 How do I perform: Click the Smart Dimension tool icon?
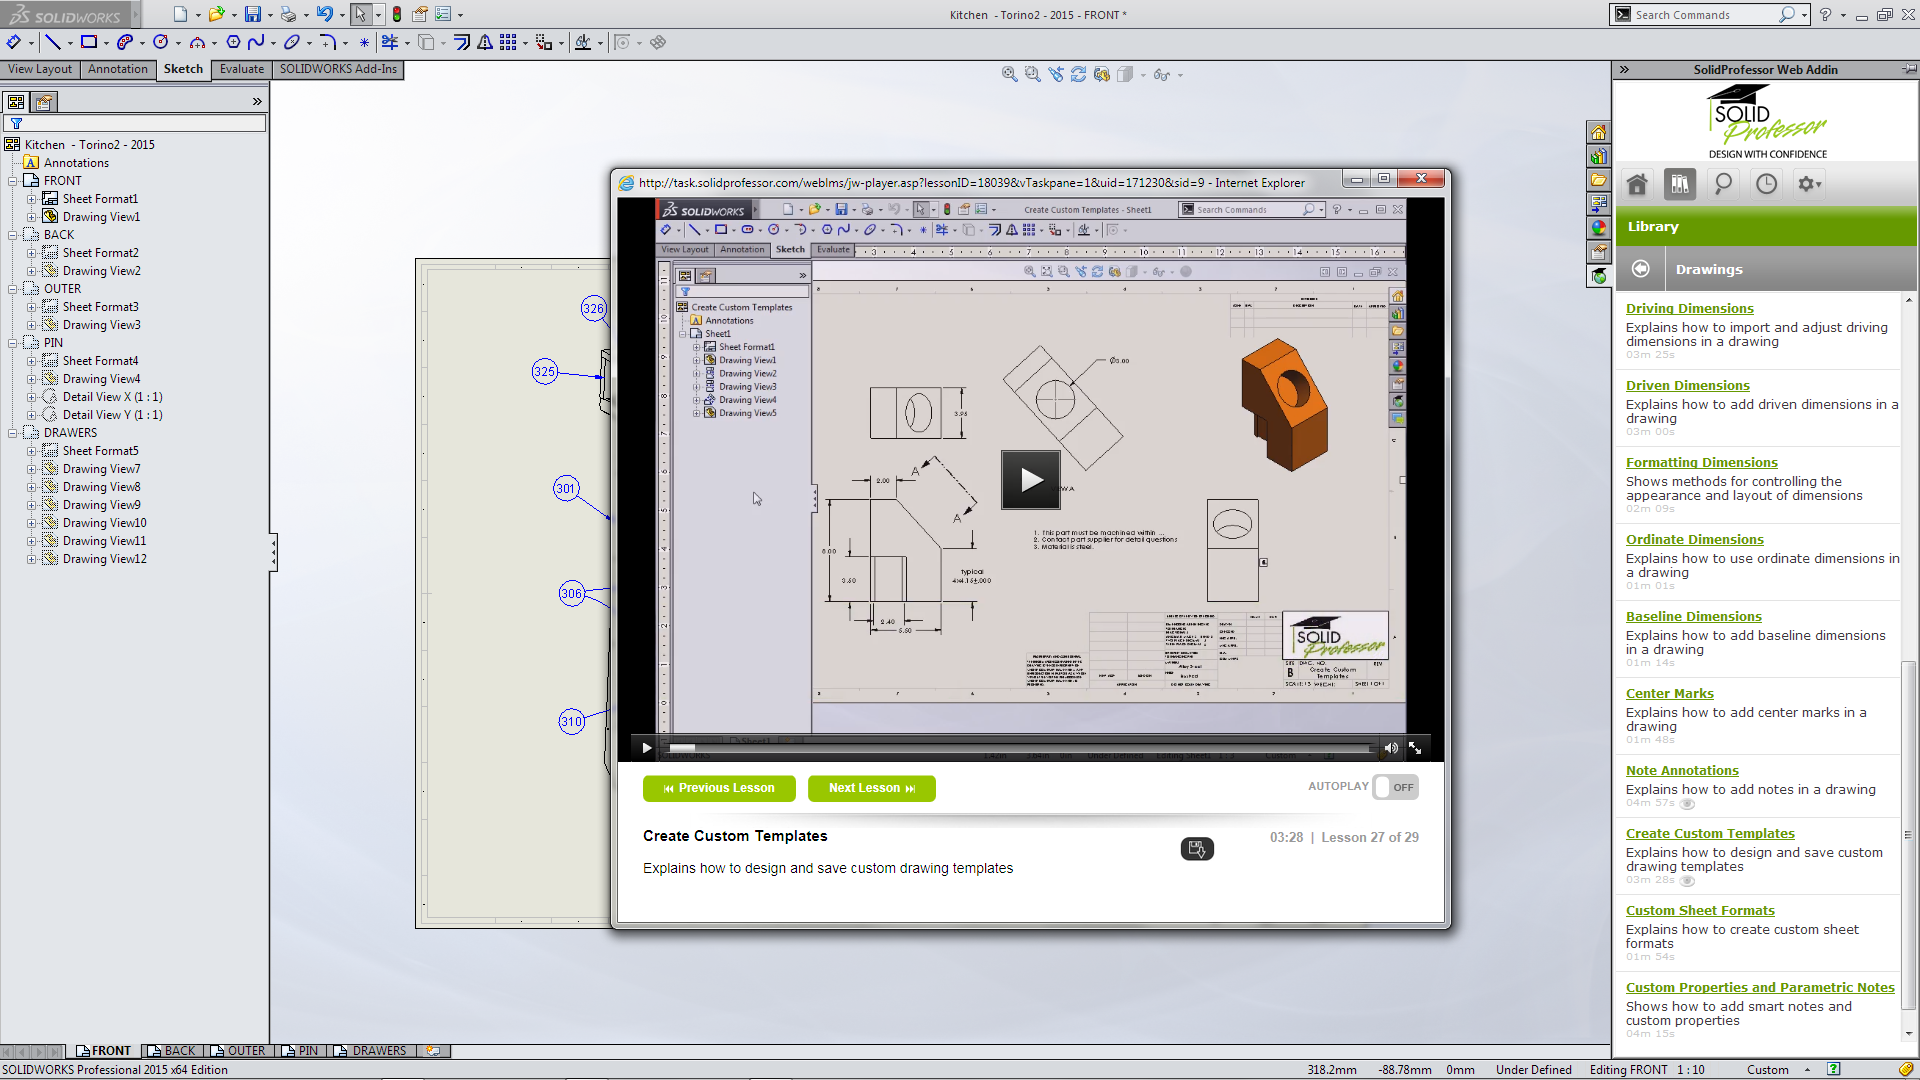tap(14, 42)
